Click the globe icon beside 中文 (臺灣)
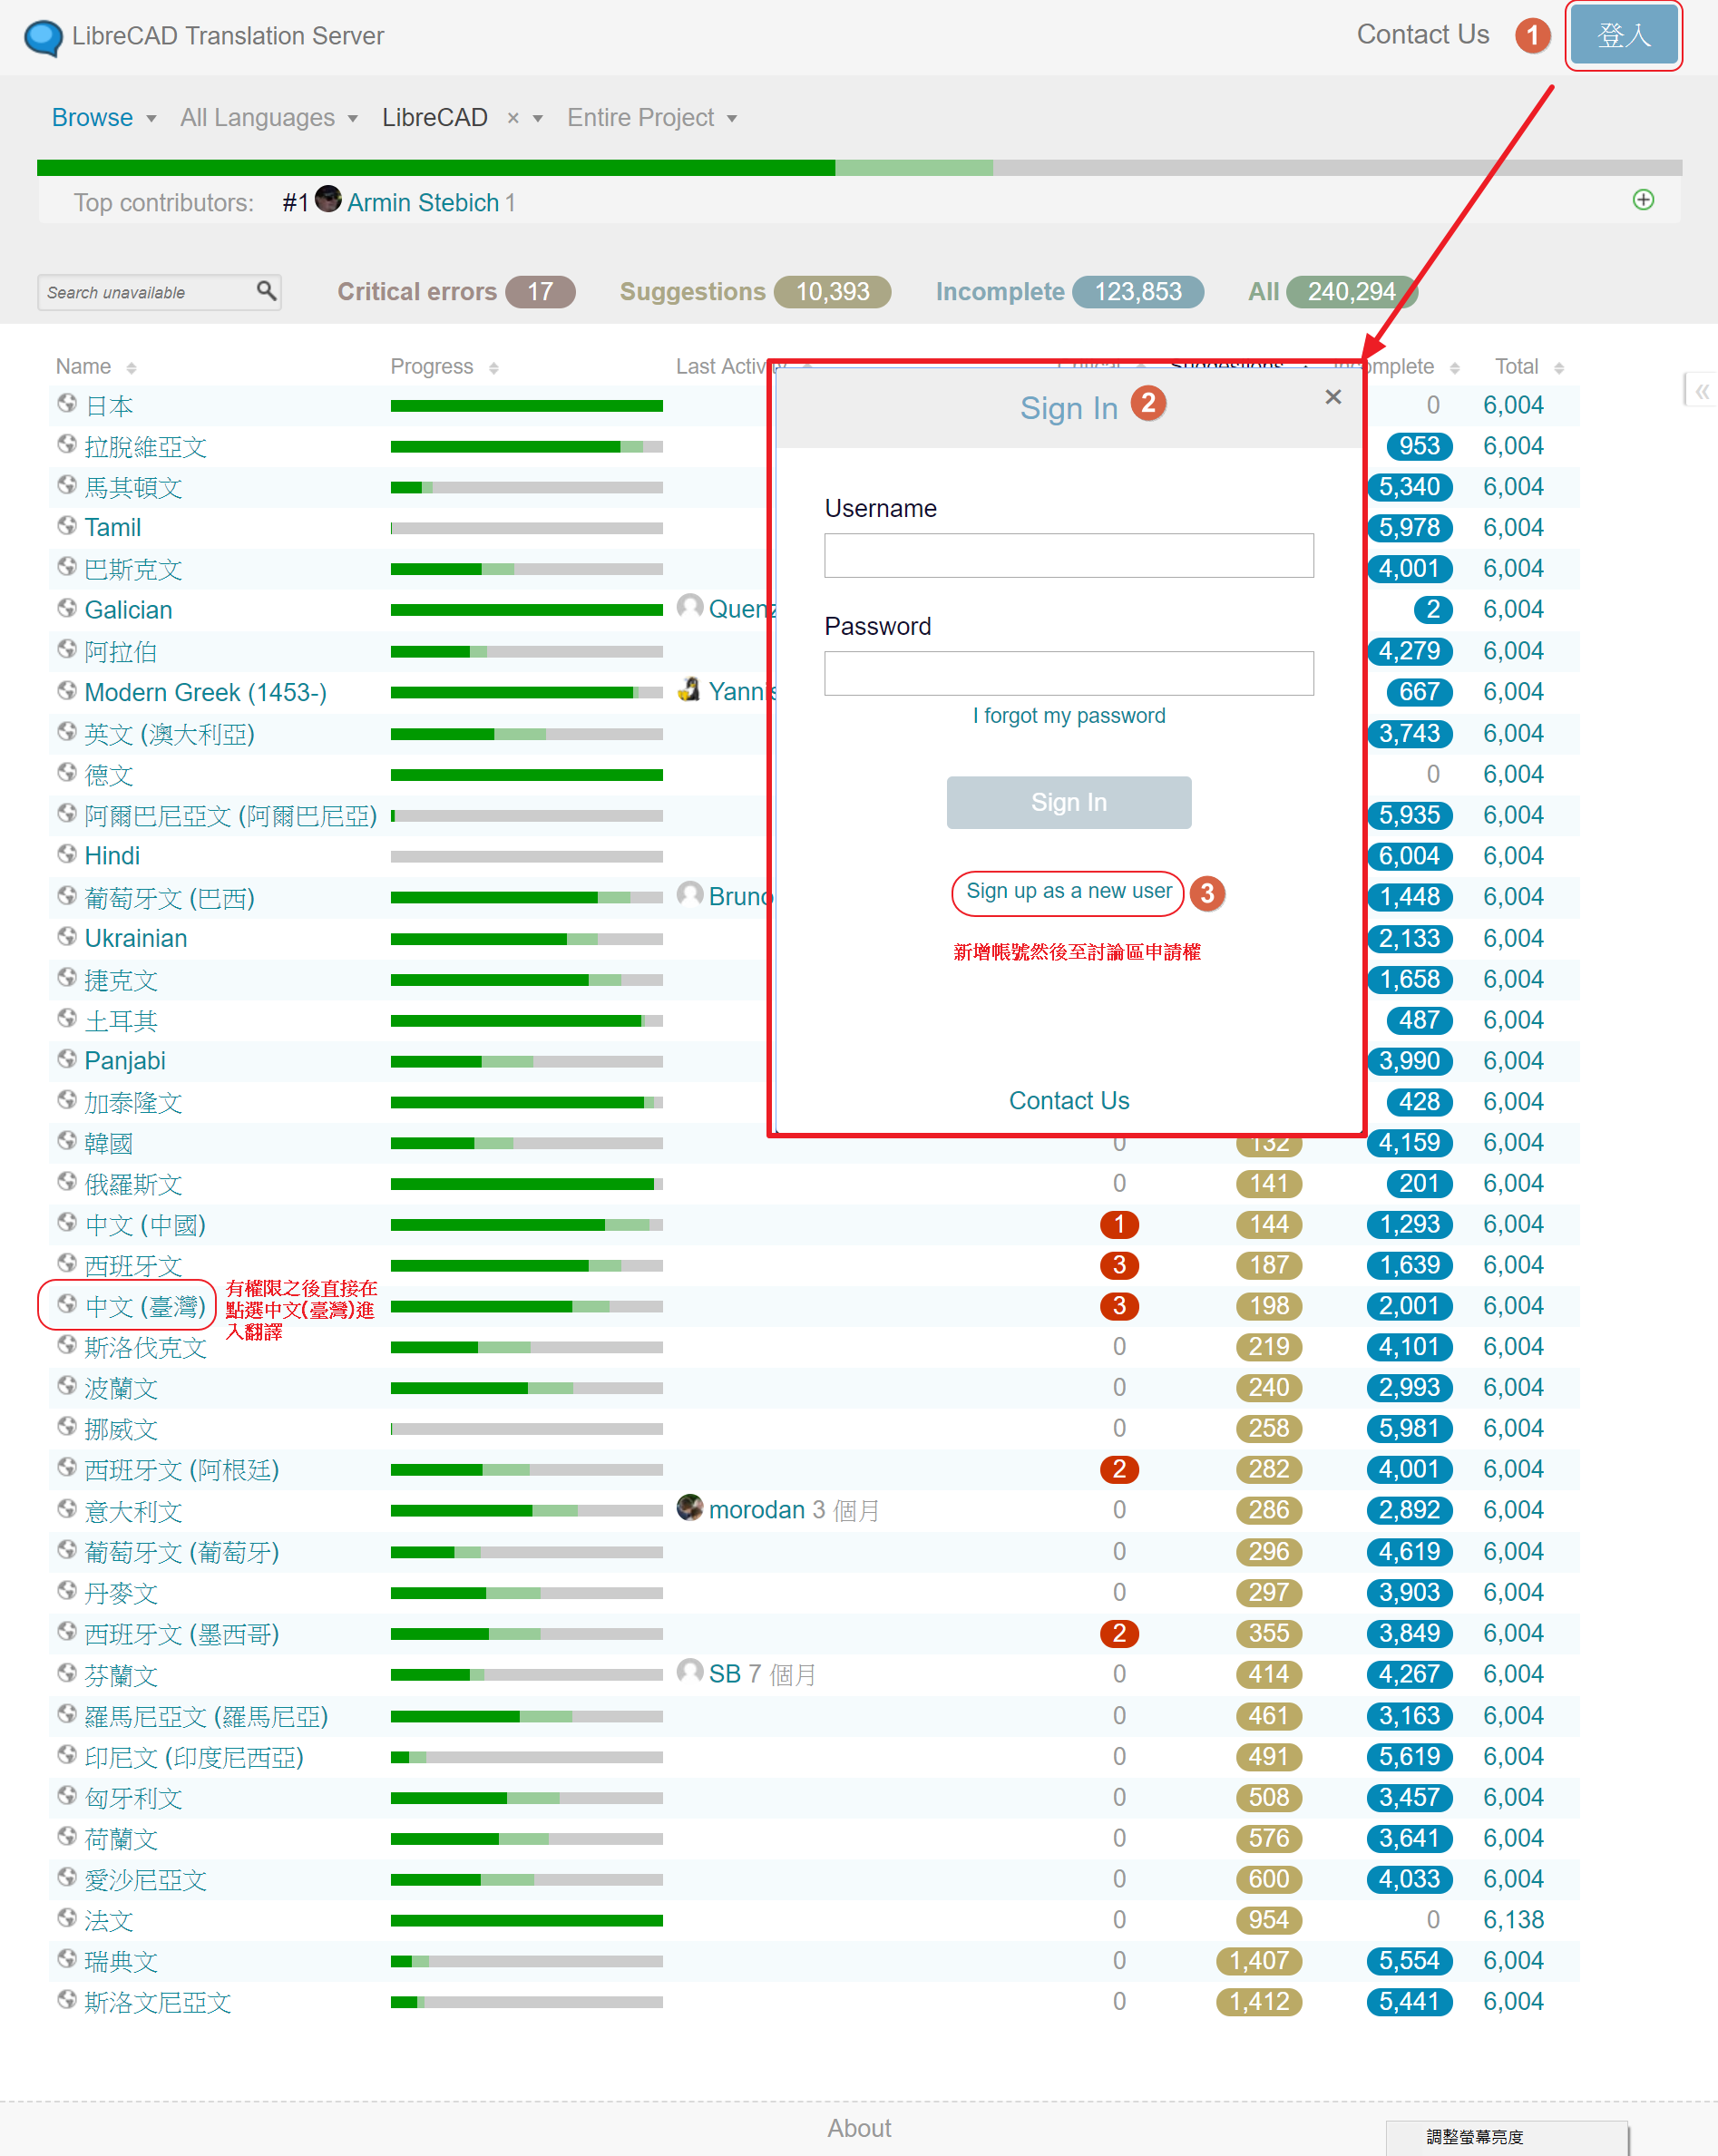Viewport: 1718px width, 2156px height. click(67, 1303)
